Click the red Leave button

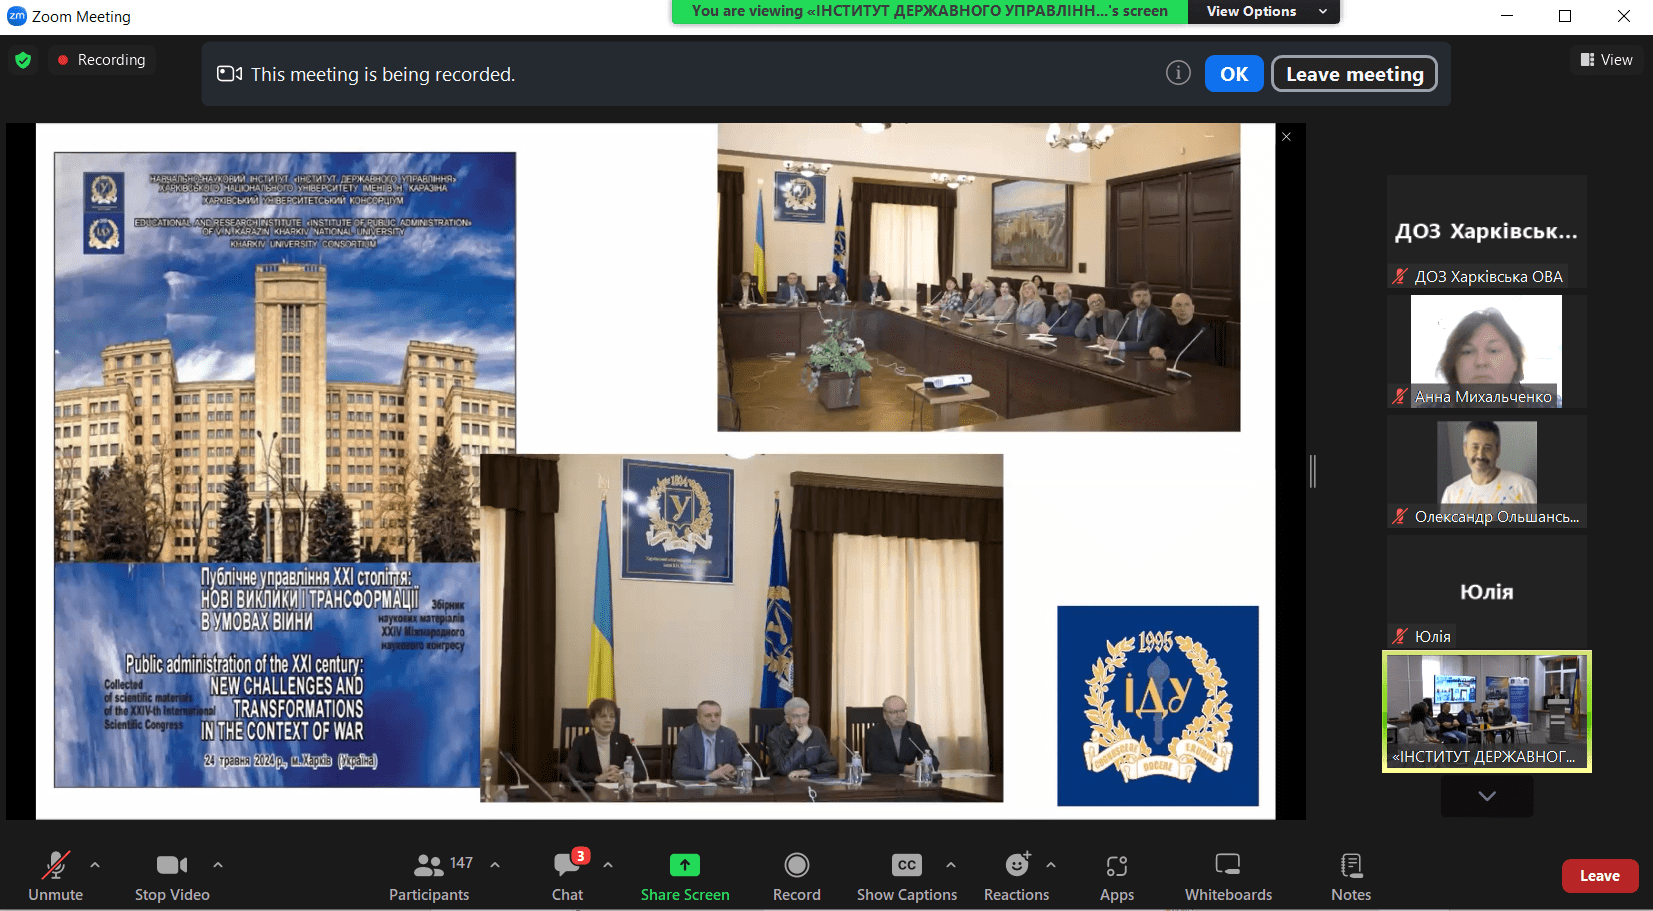(1600, 876)
